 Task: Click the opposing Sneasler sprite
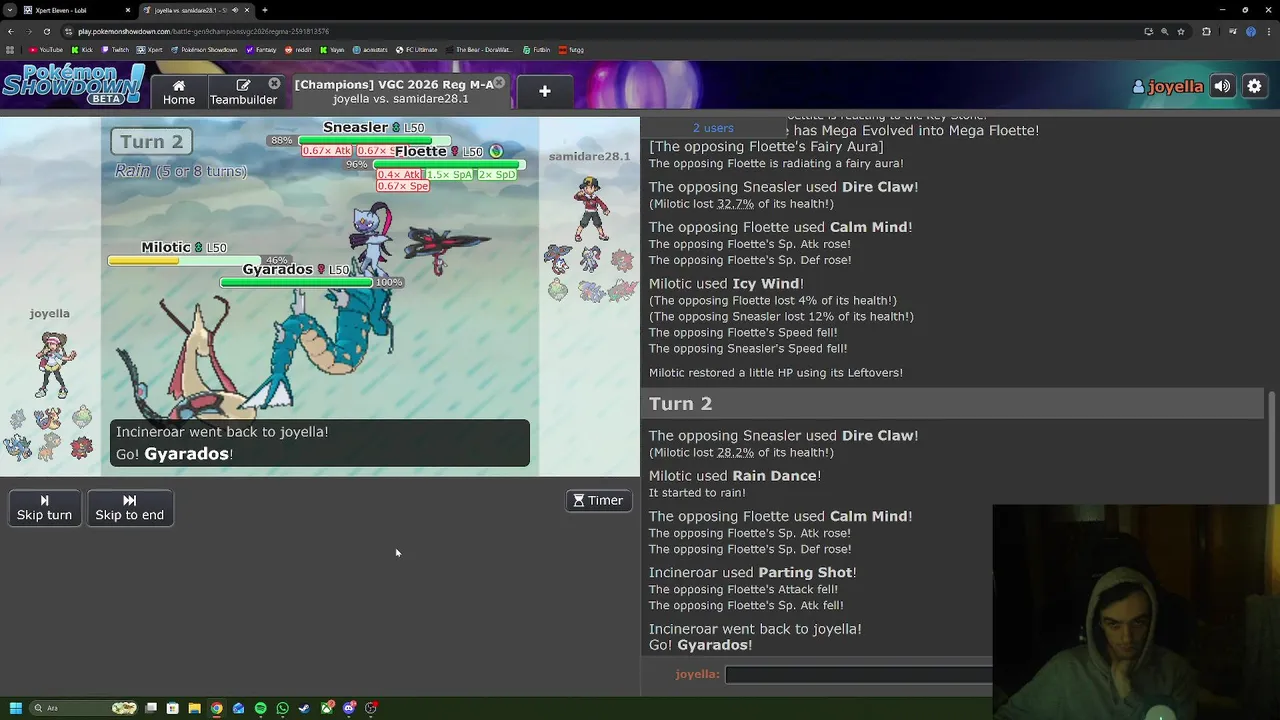pyautogui.click(x=372, y=240)
